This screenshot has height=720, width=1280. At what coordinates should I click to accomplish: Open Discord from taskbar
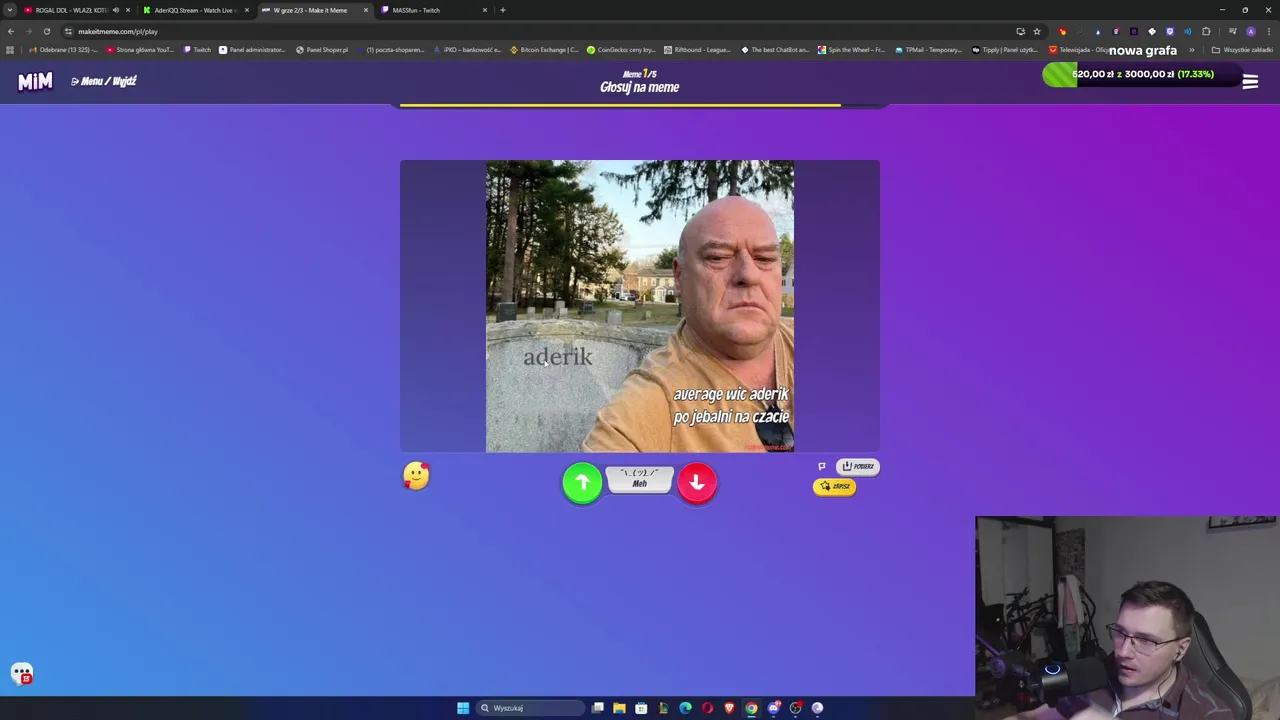pos(773,708)
